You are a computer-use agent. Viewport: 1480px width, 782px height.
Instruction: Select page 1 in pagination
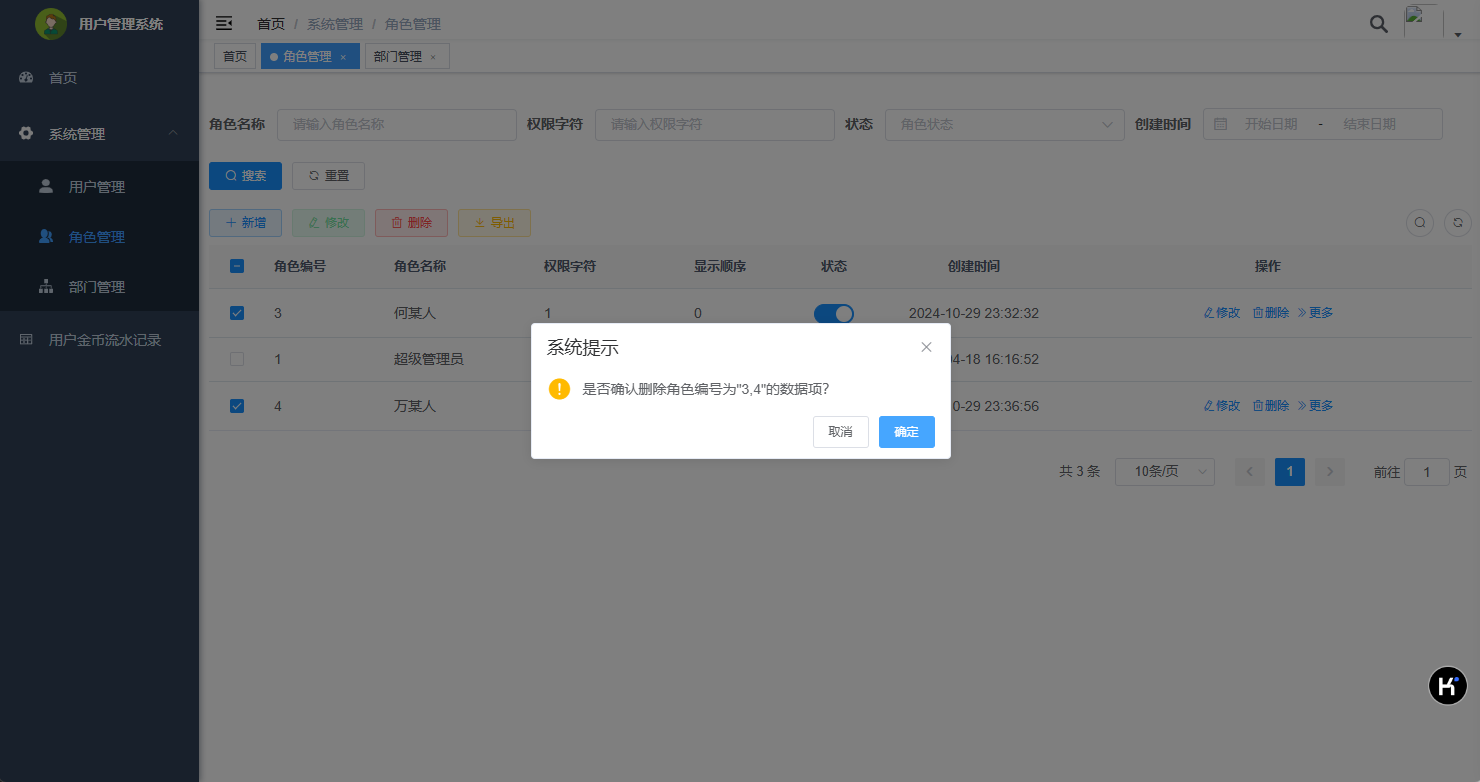coord(1290,472)
